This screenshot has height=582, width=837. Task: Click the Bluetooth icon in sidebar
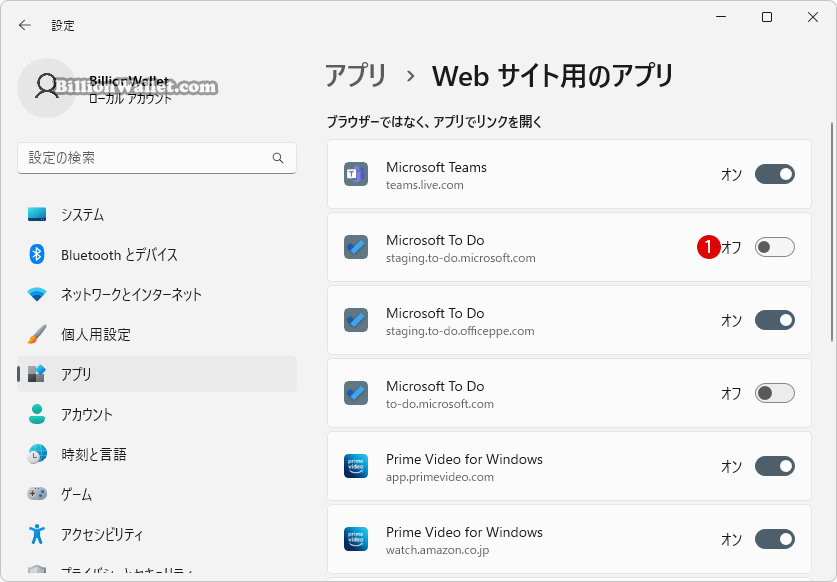(x=37, y=254)
